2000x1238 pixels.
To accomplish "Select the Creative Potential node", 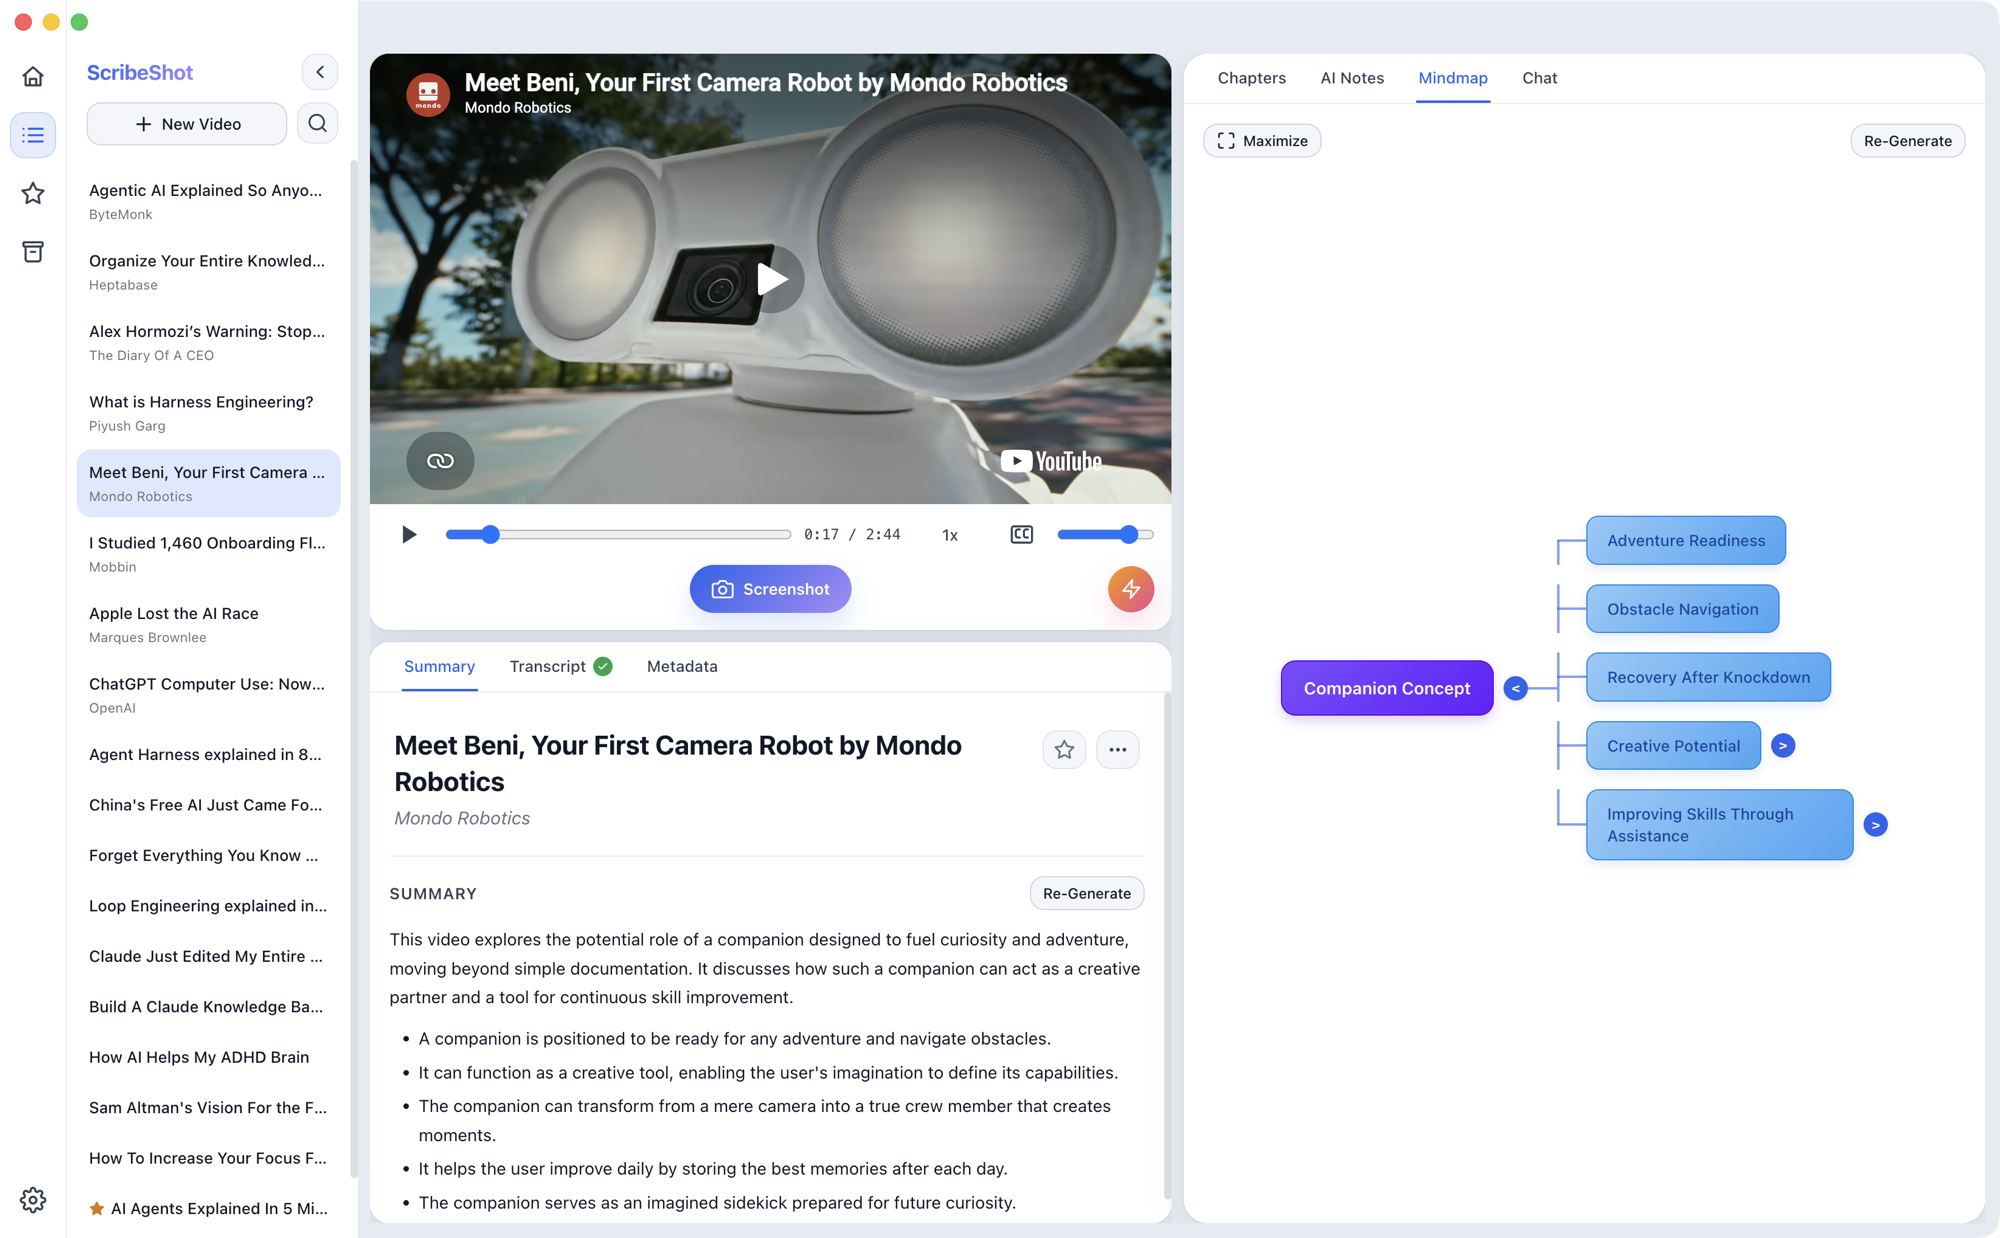I will point(1673,746).
